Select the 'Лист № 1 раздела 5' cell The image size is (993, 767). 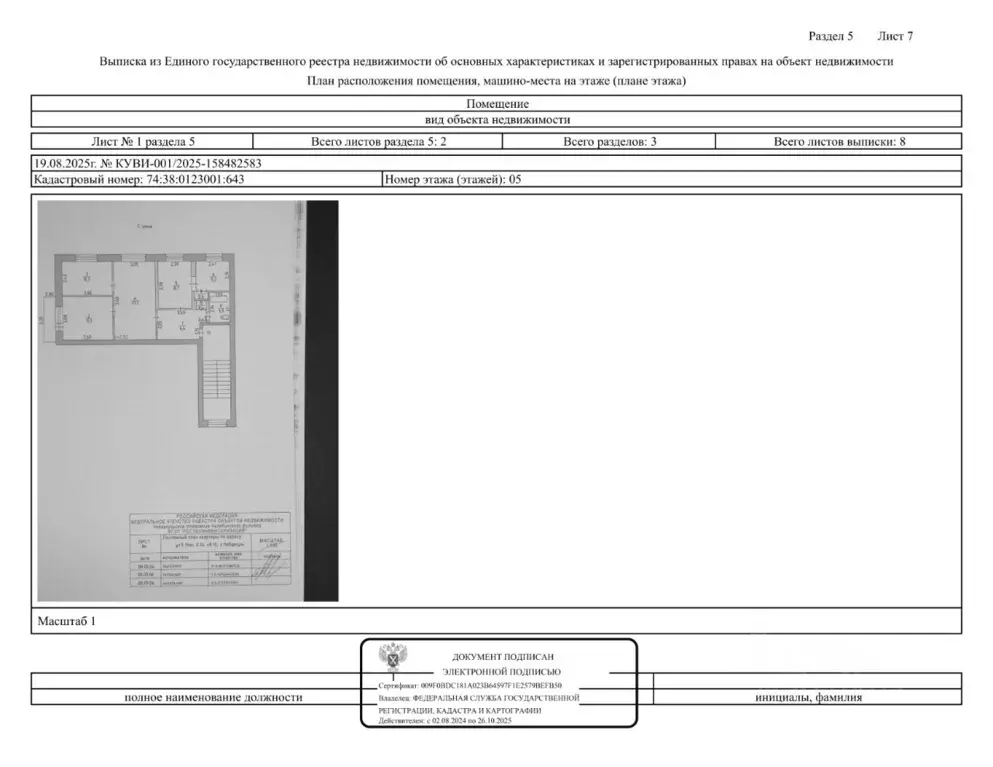tap(142, 141)
